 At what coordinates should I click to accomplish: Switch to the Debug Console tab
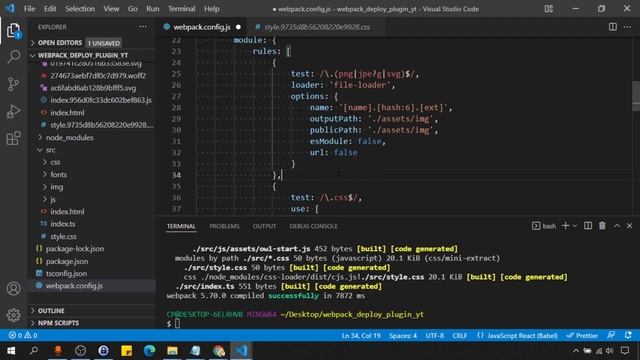[x=313, y=226]
